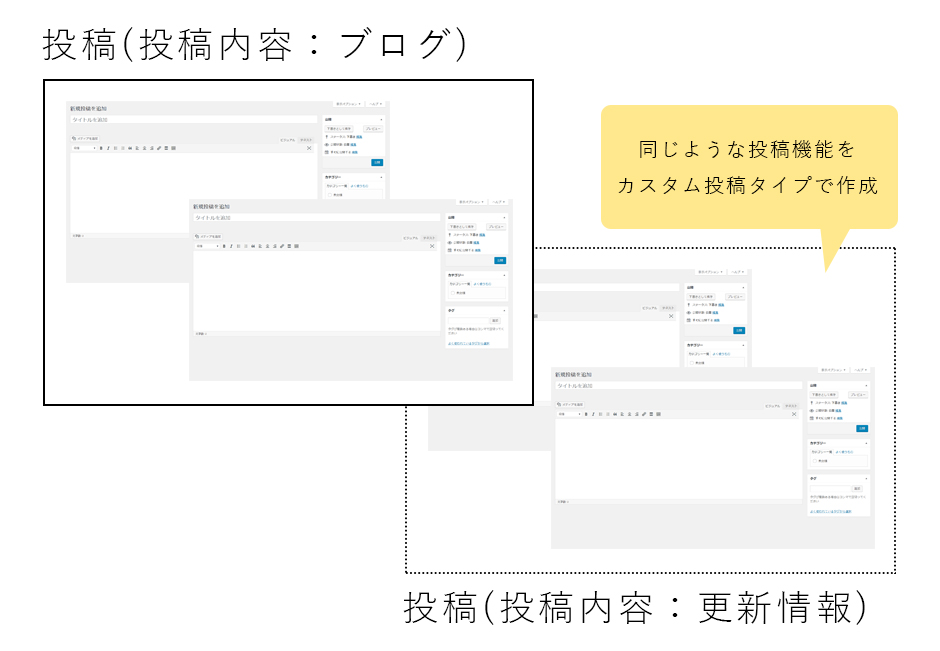Click the tag choose link in bottom-right editor

tap(830, 510)
